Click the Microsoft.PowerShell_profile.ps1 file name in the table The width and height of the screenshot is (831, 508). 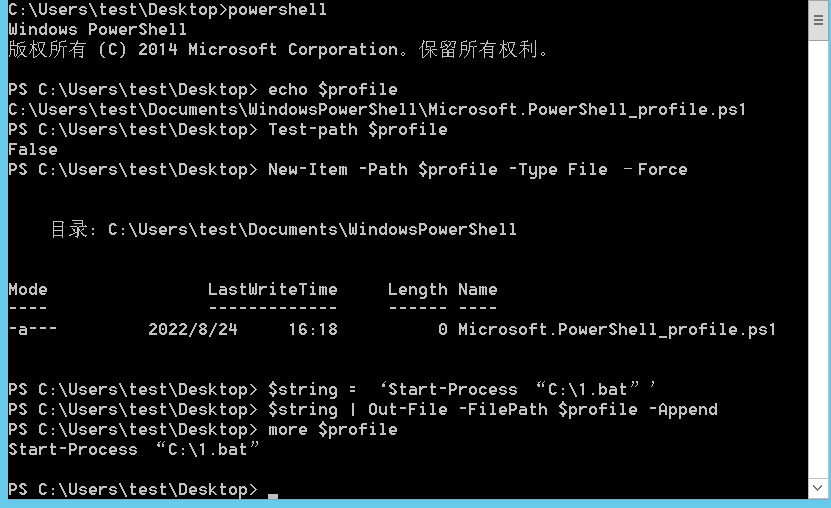coord(617,330)
